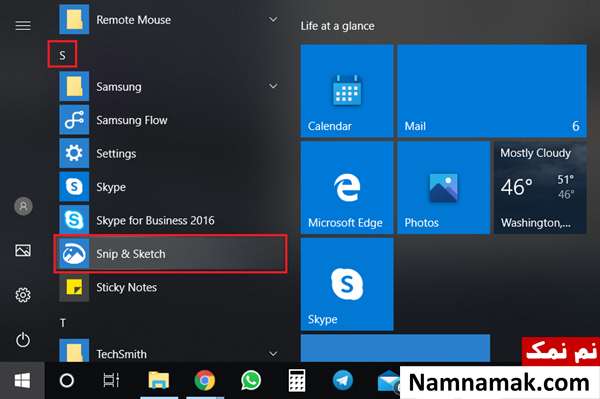Expand the Remote Mouse folder chevron

pyautogui.click(x=273, y=19)
